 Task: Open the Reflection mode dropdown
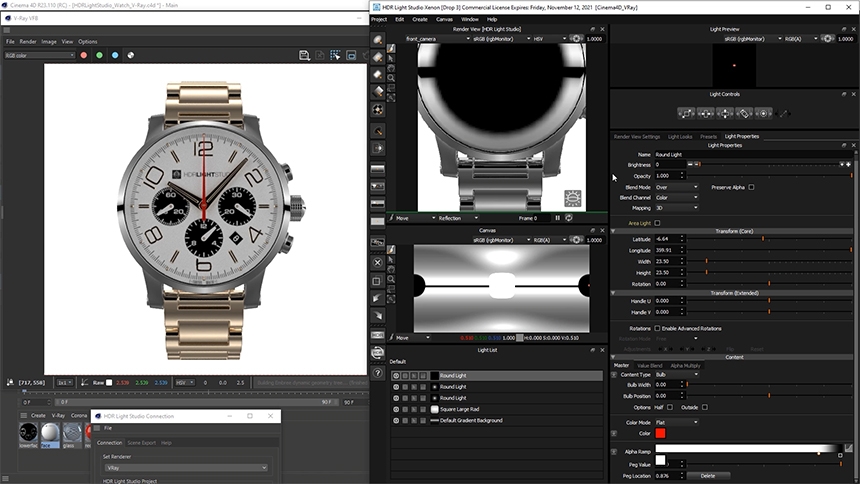tap(459, 218)
